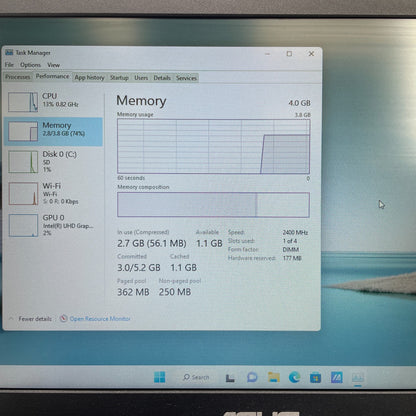The image size is (416, 416).
Task: Open File Explorer from taskbar
Action: point(274,377)
